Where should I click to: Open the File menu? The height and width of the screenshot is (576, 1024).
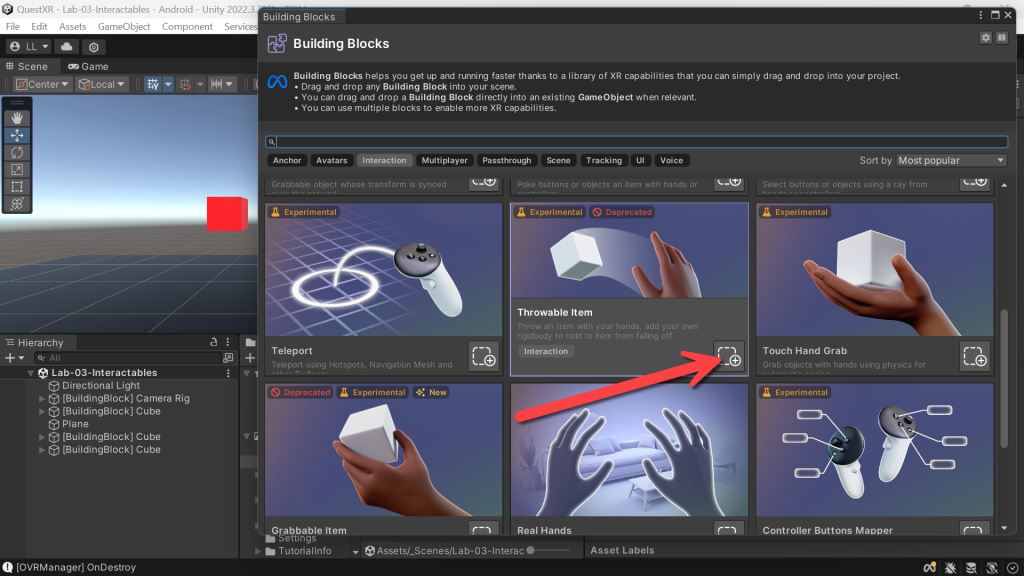coord(13,27)
